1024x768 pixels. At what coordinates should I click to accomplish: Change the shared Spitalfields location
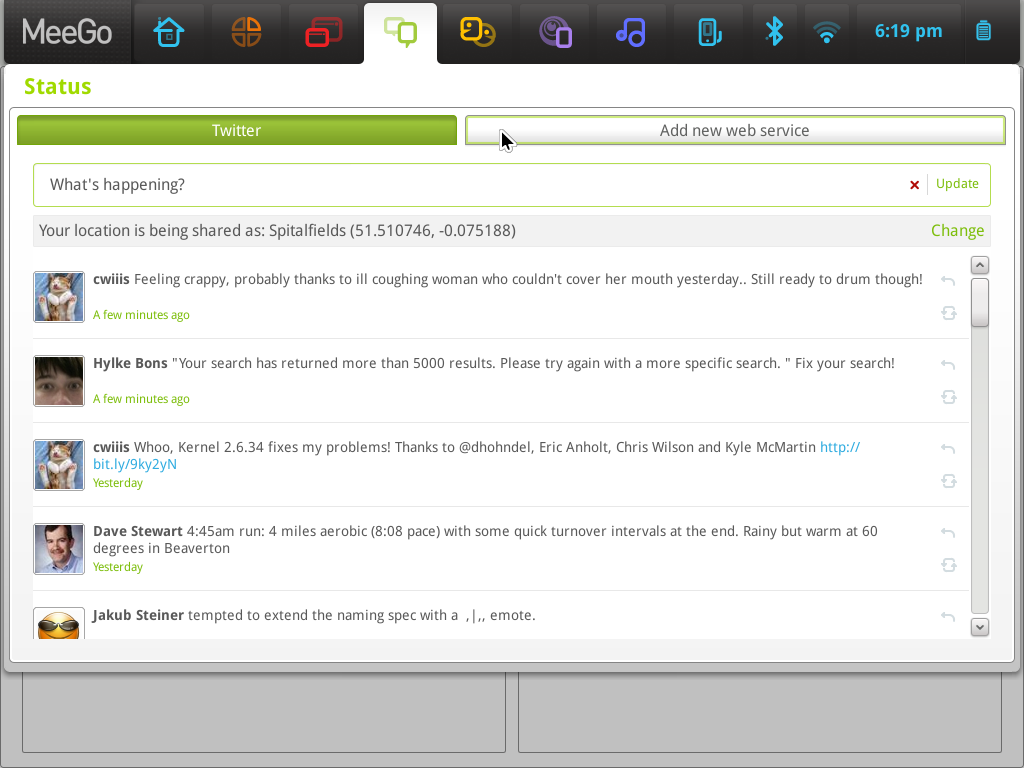pos(957,230)
